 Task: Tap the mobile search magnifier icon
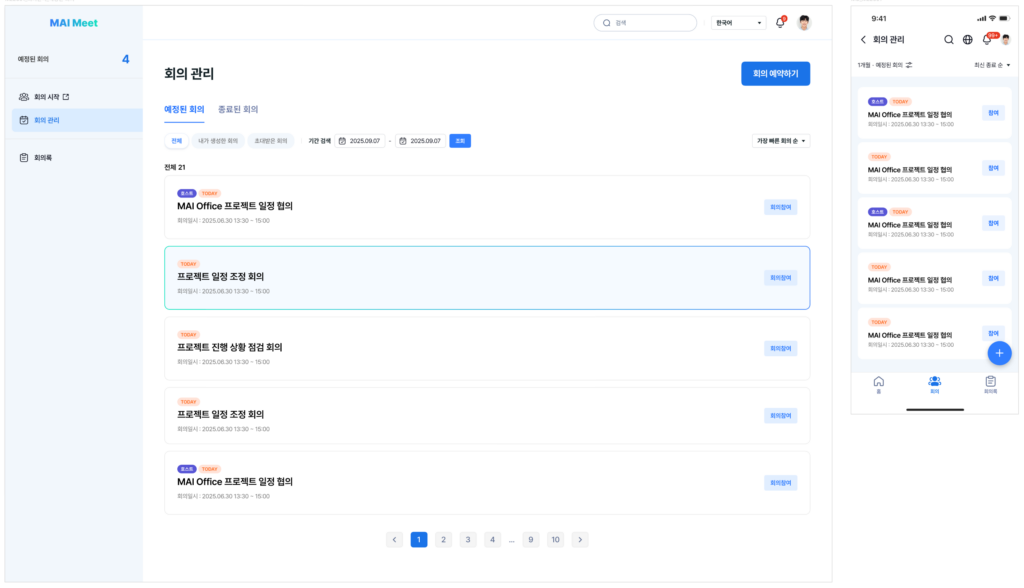coord(948,40)
